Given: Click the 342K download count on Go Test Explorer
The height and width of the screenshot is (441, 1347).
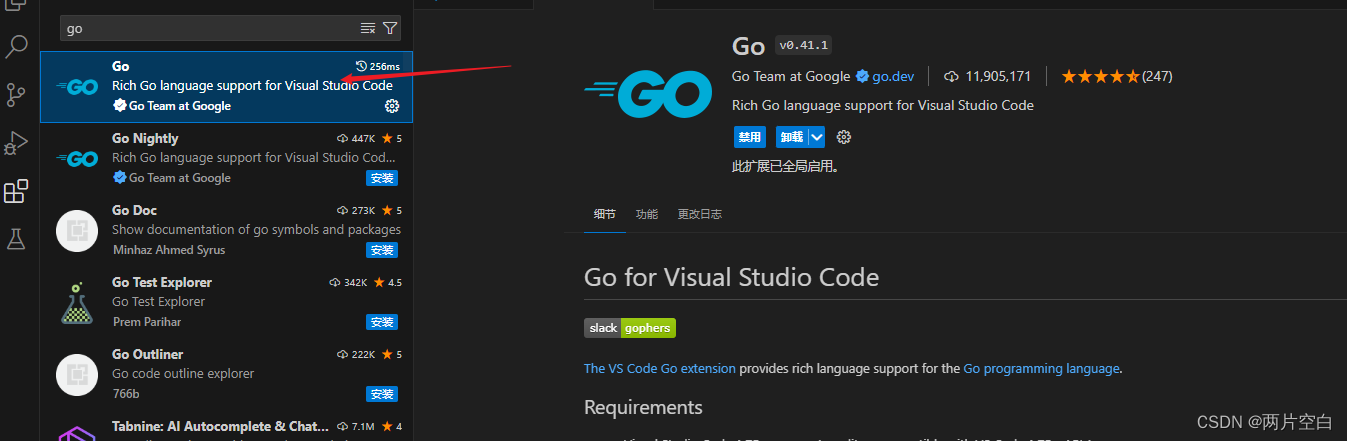Looking at the screenshot, I should click(x=349, y=283).
